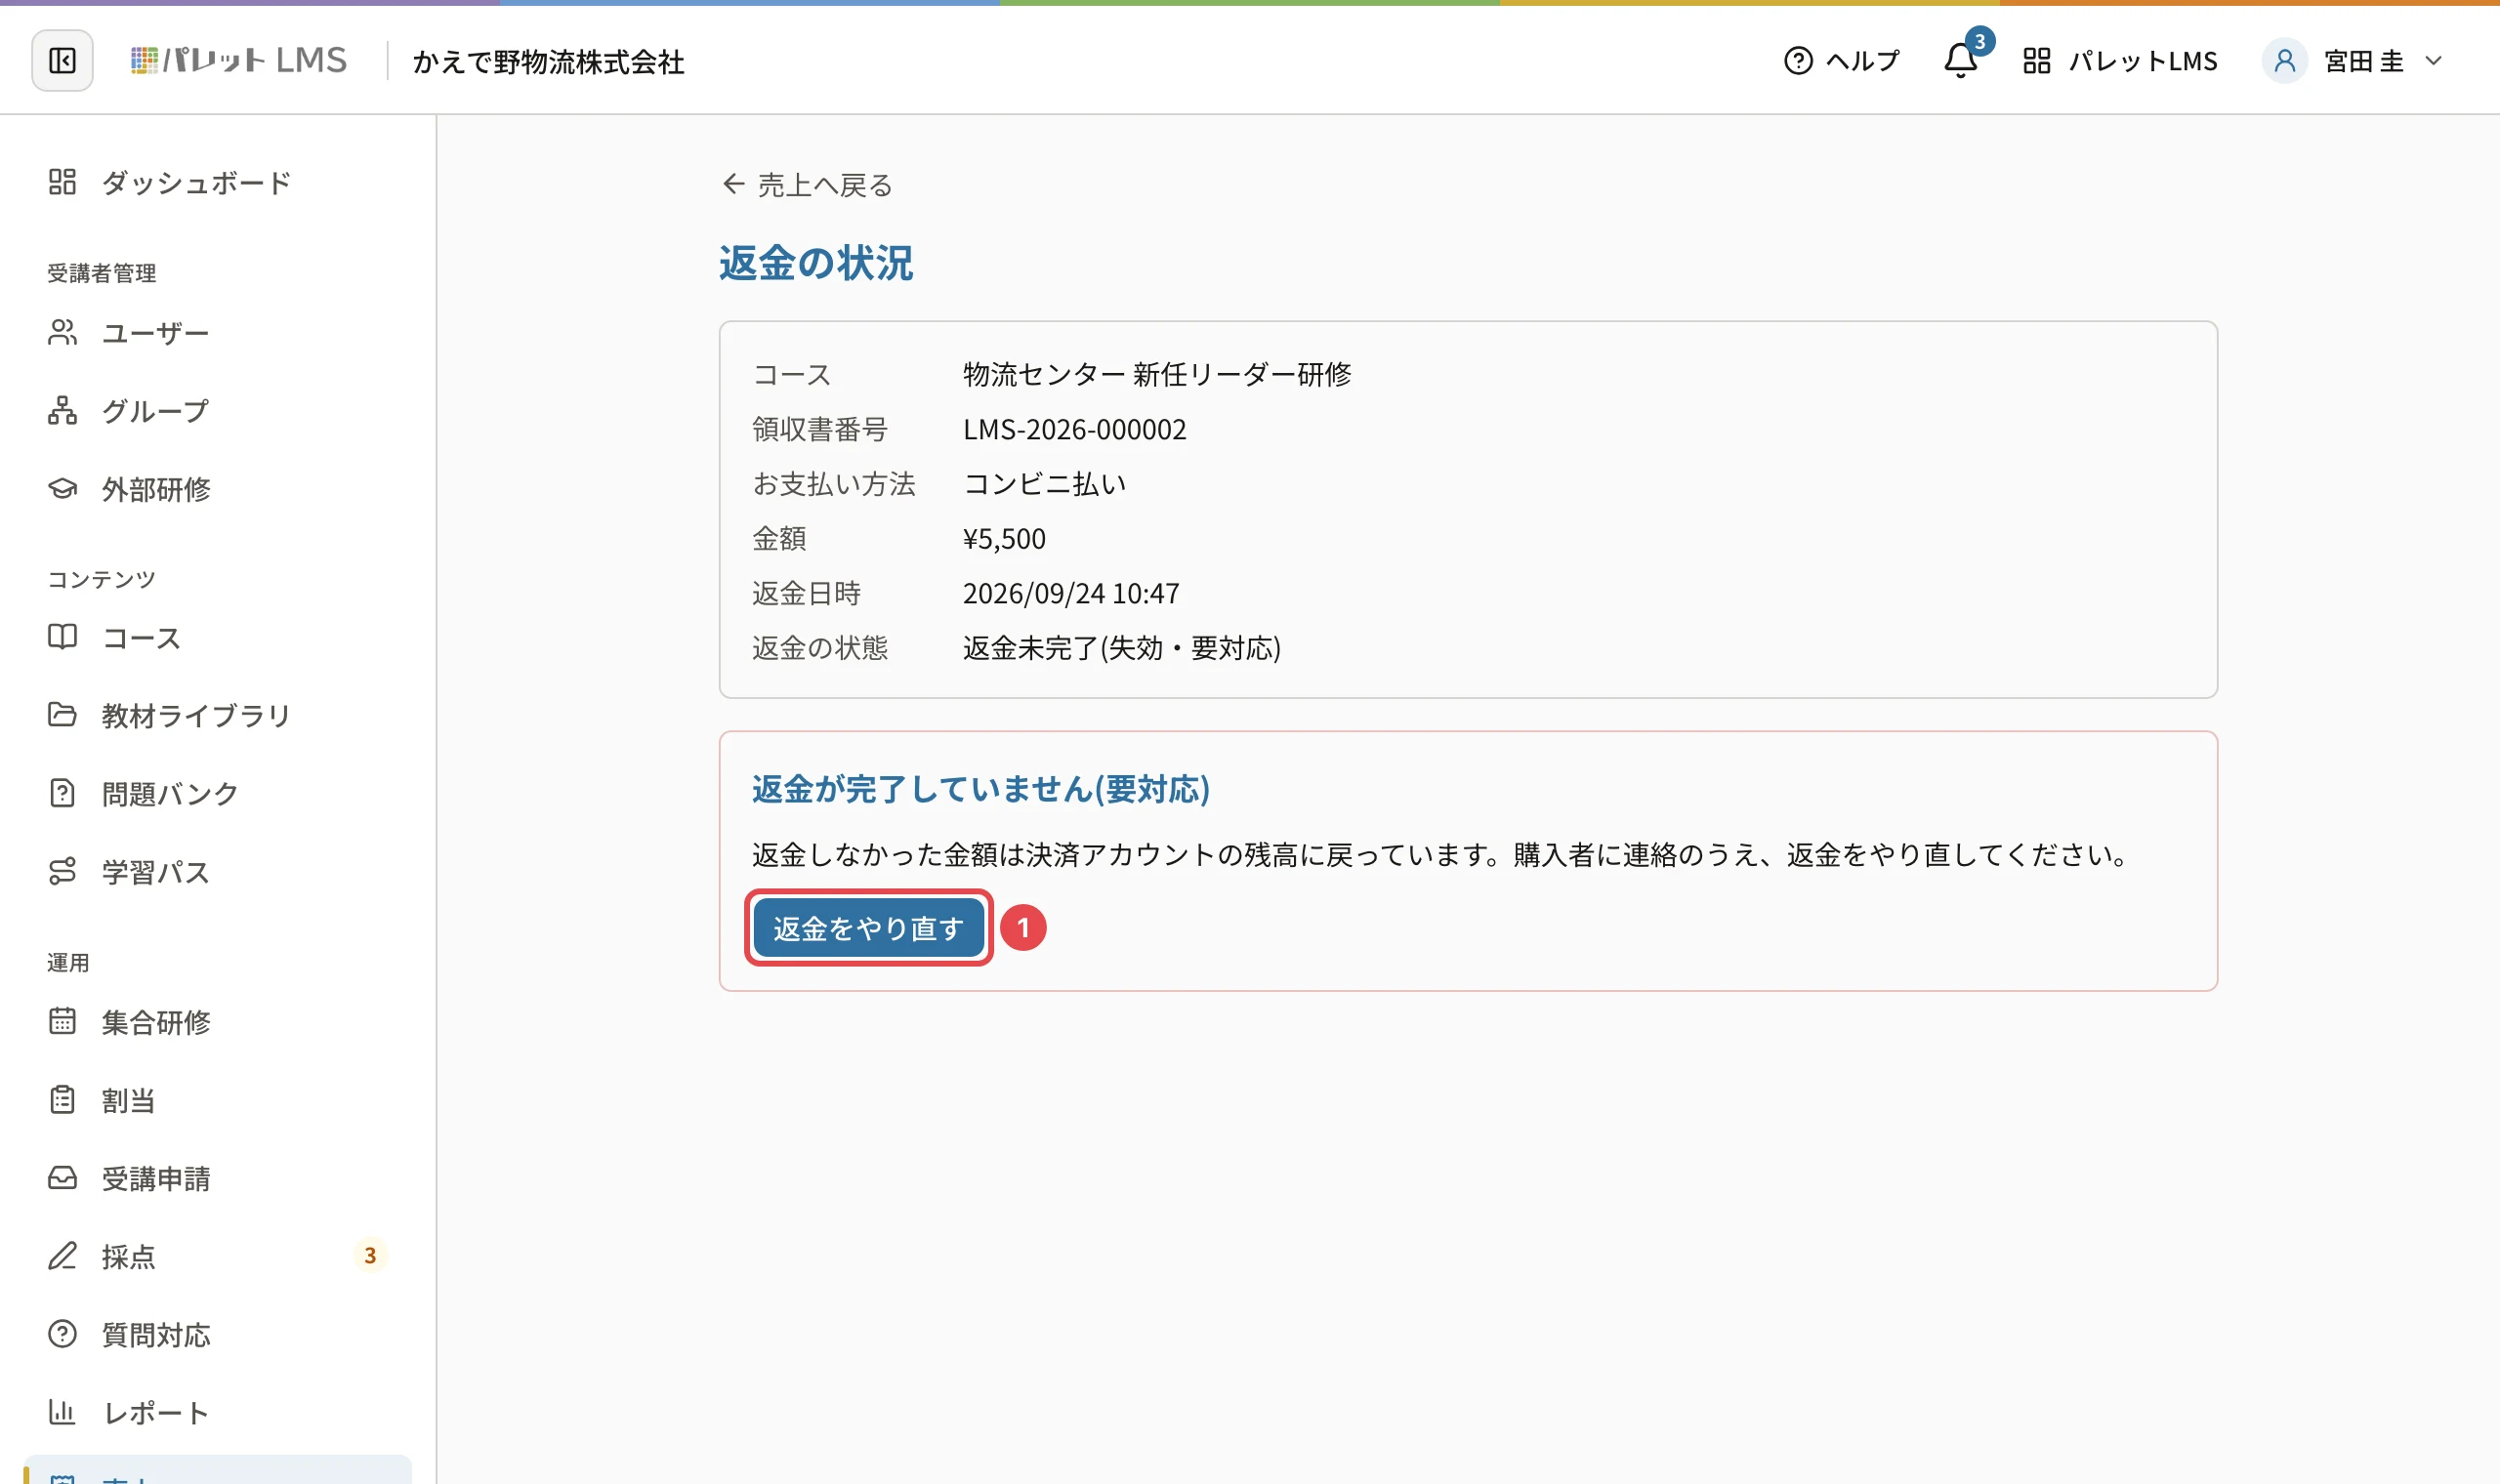Click the company name かえで野物流株式会社
2500x1484 pixels.
coord(549,62)
